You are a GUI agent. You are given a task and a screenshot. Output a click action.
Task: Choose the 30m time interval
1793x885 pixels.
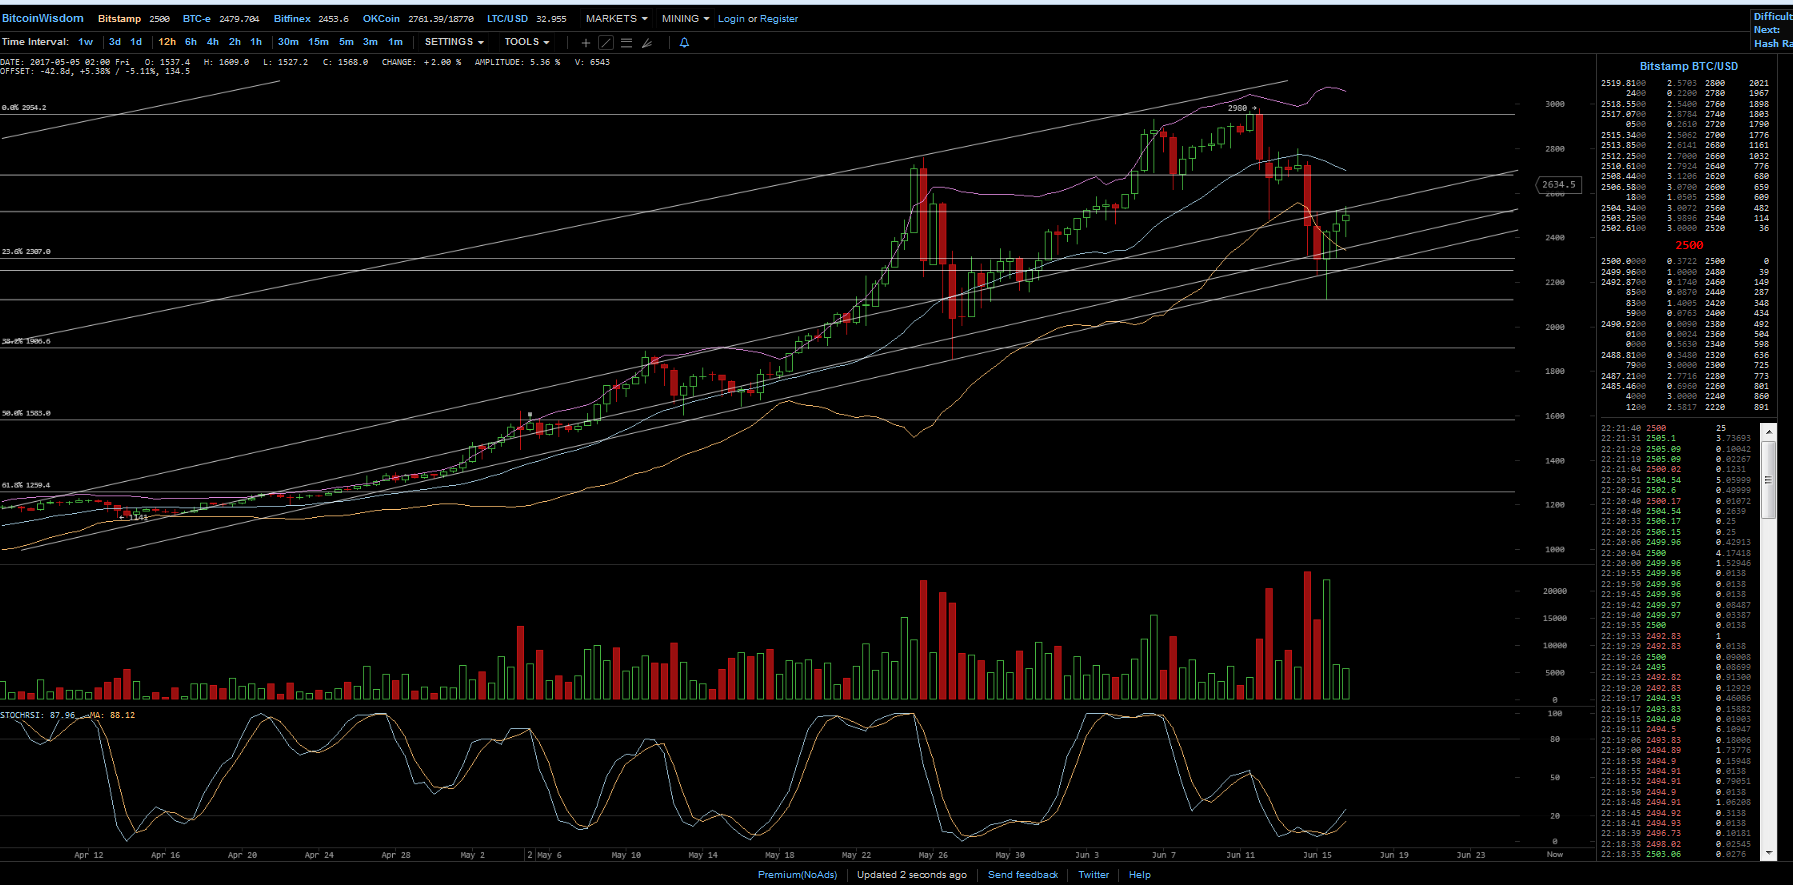(x=288, y=42)
